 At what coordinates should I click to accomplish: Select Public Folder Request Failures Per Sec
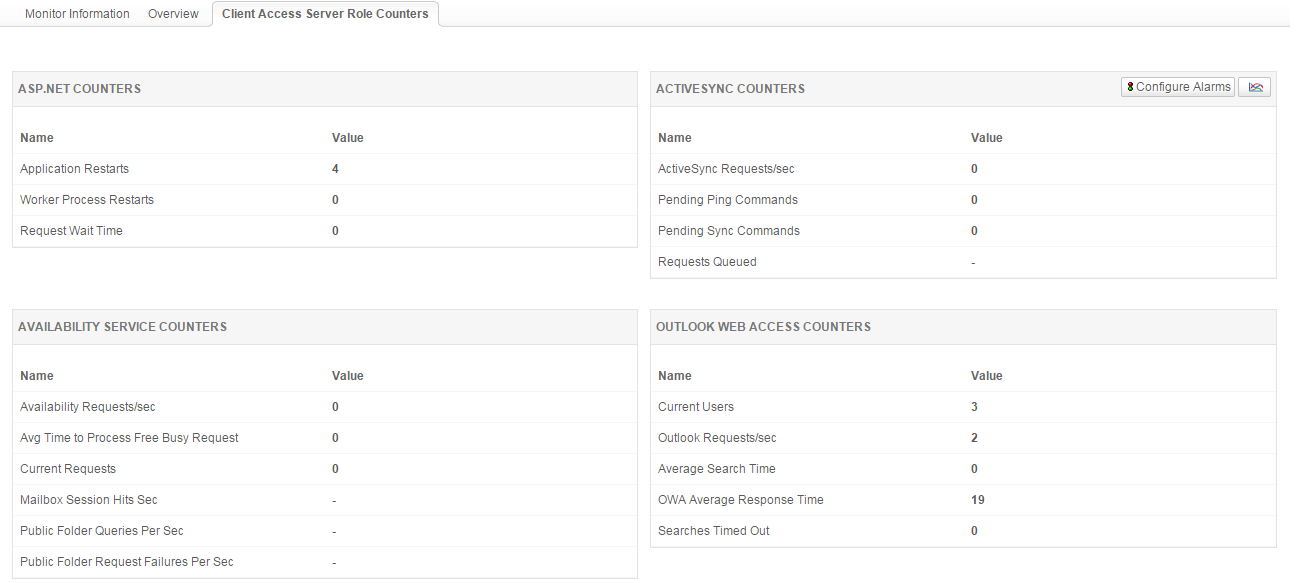(x=127, y=562)
